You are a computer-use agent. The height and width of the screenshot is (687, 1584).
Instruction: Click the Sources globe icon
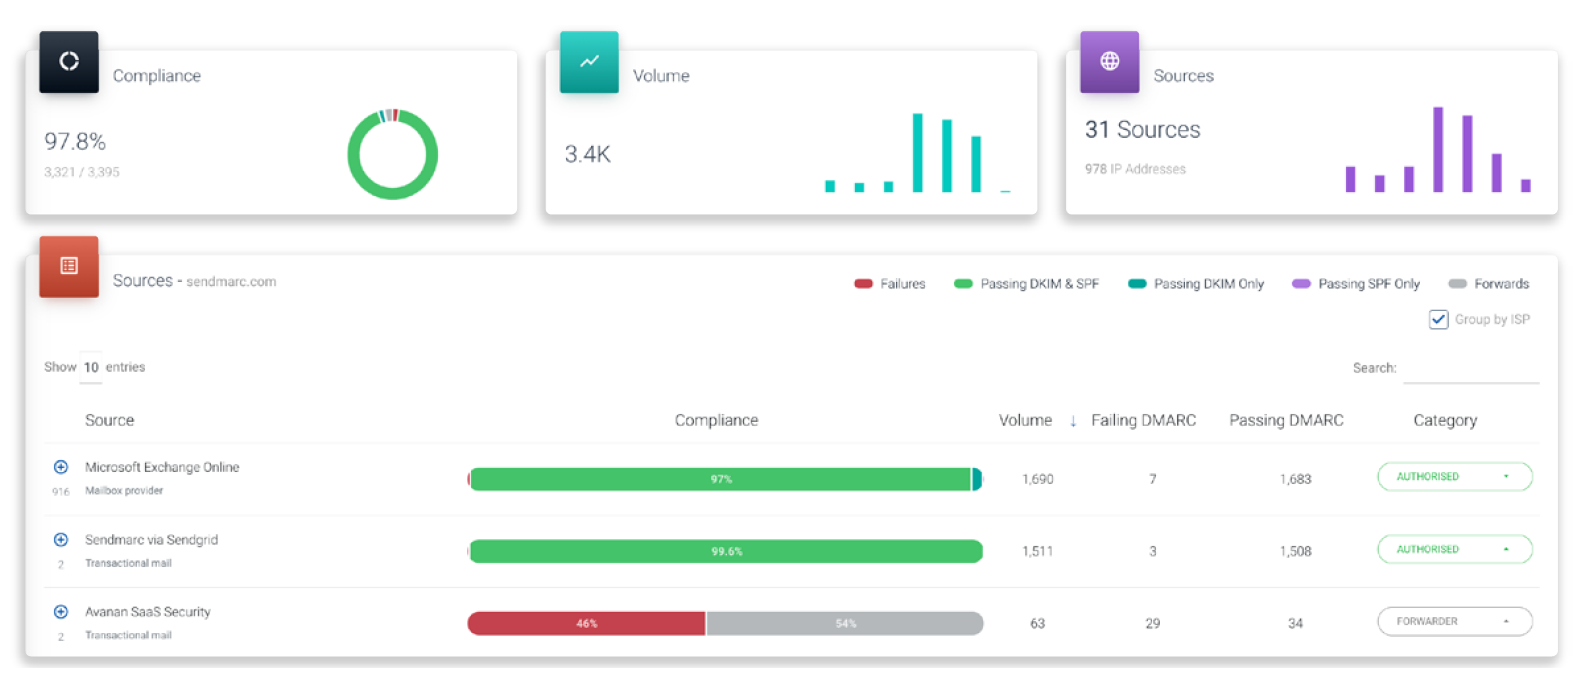1109,62
